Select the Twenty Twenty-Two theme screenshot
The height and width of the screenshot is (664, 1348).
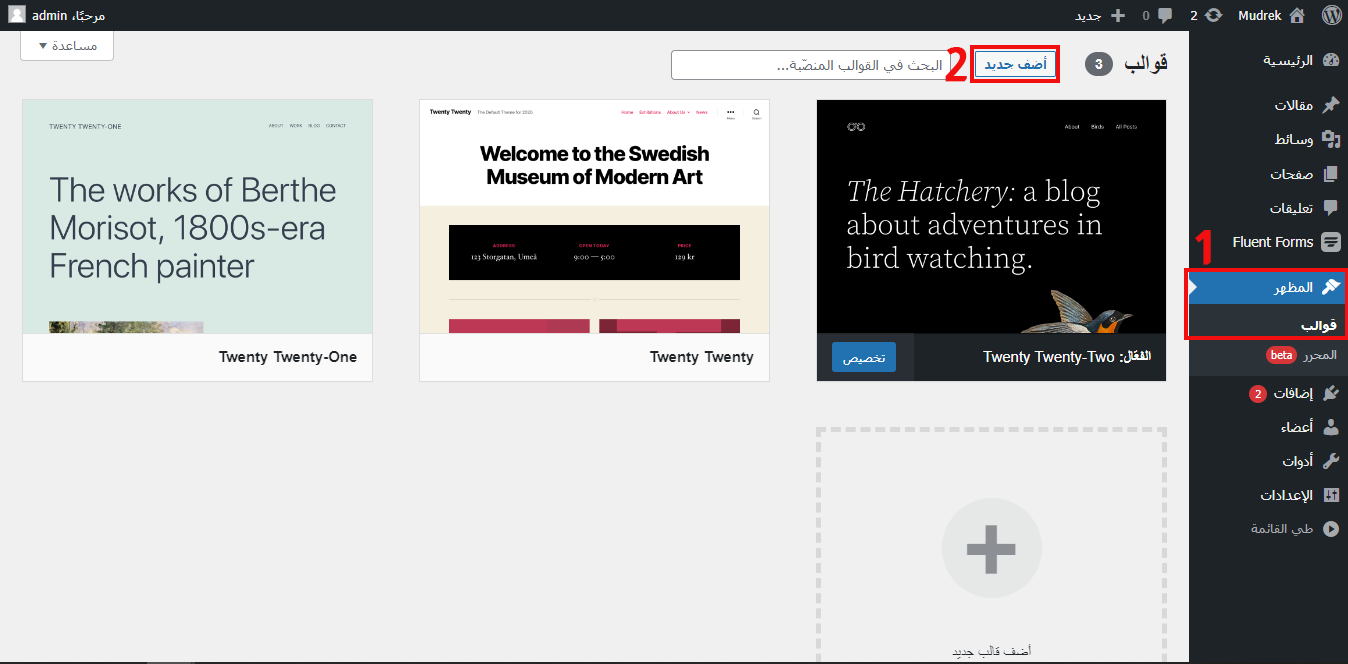click(x=991, y=216)
